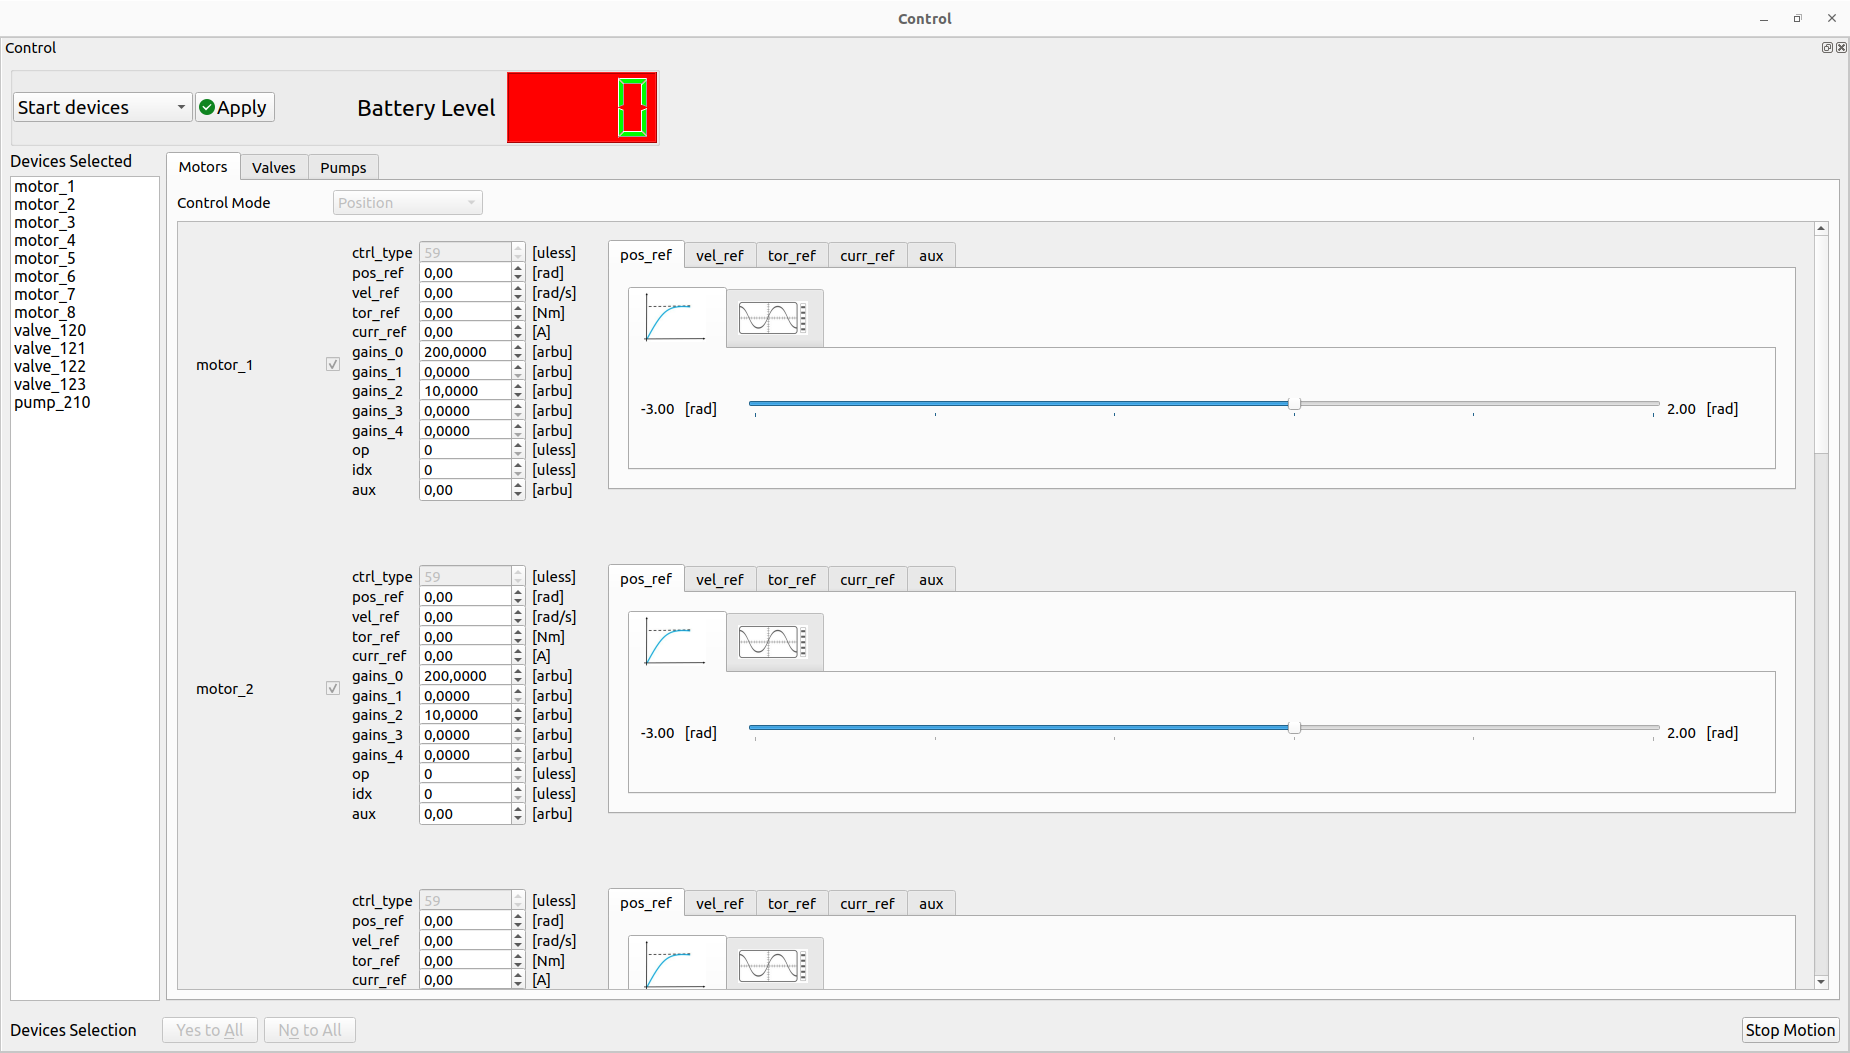Image resolution: width=1850 pixels, height=1053 pixels.
Task: Click motor_1 aux spin arrows
Action: (518, 490)
